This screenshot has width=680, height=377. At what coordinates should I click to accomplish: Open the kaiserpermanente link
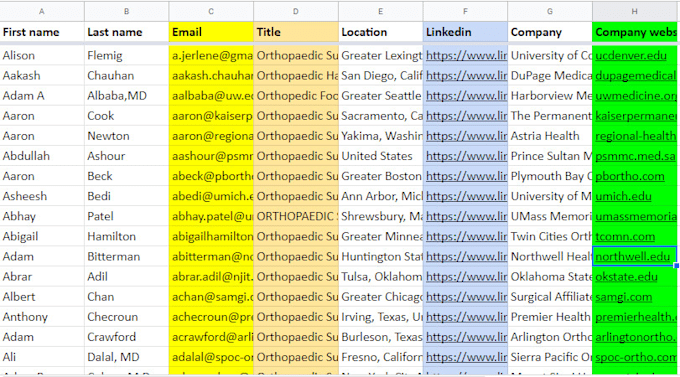click(x=635, y=116)
